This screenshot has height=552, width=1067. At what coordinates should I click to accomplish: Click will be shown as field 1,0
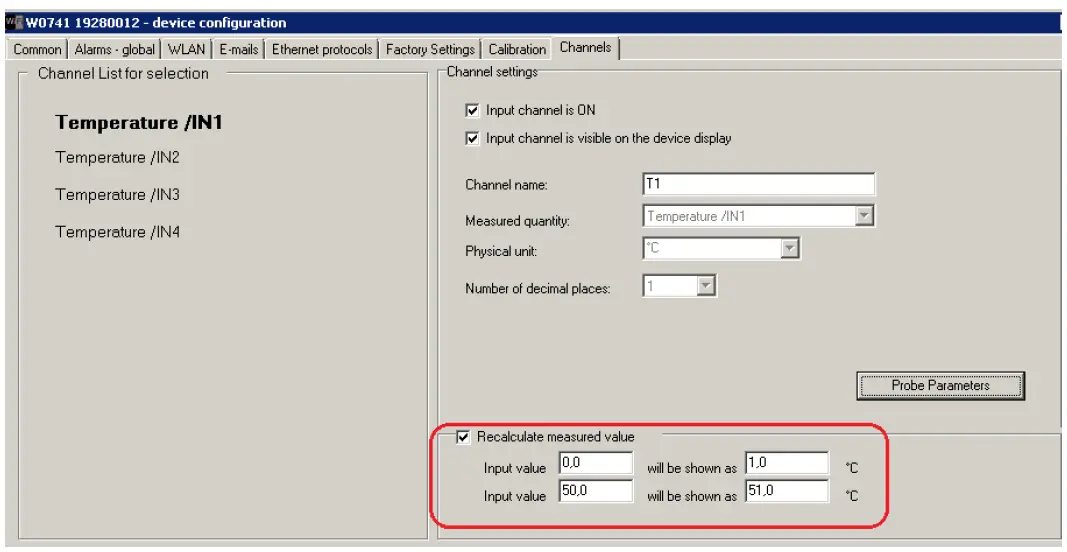(x=787, y=464)
